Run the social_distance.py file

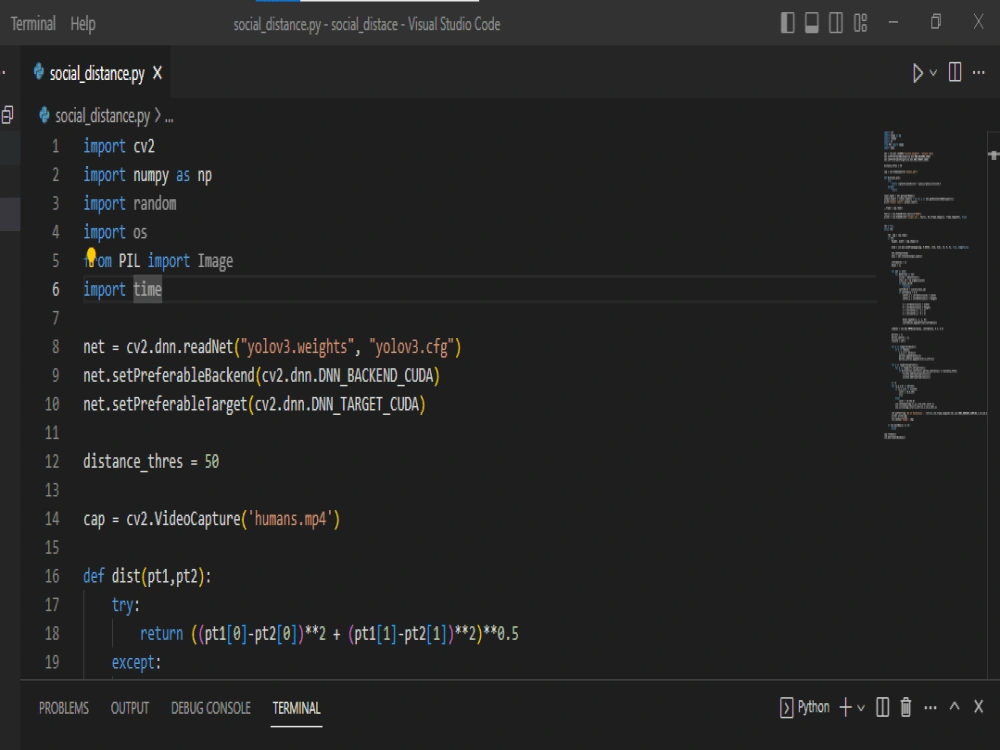point(916,72)
